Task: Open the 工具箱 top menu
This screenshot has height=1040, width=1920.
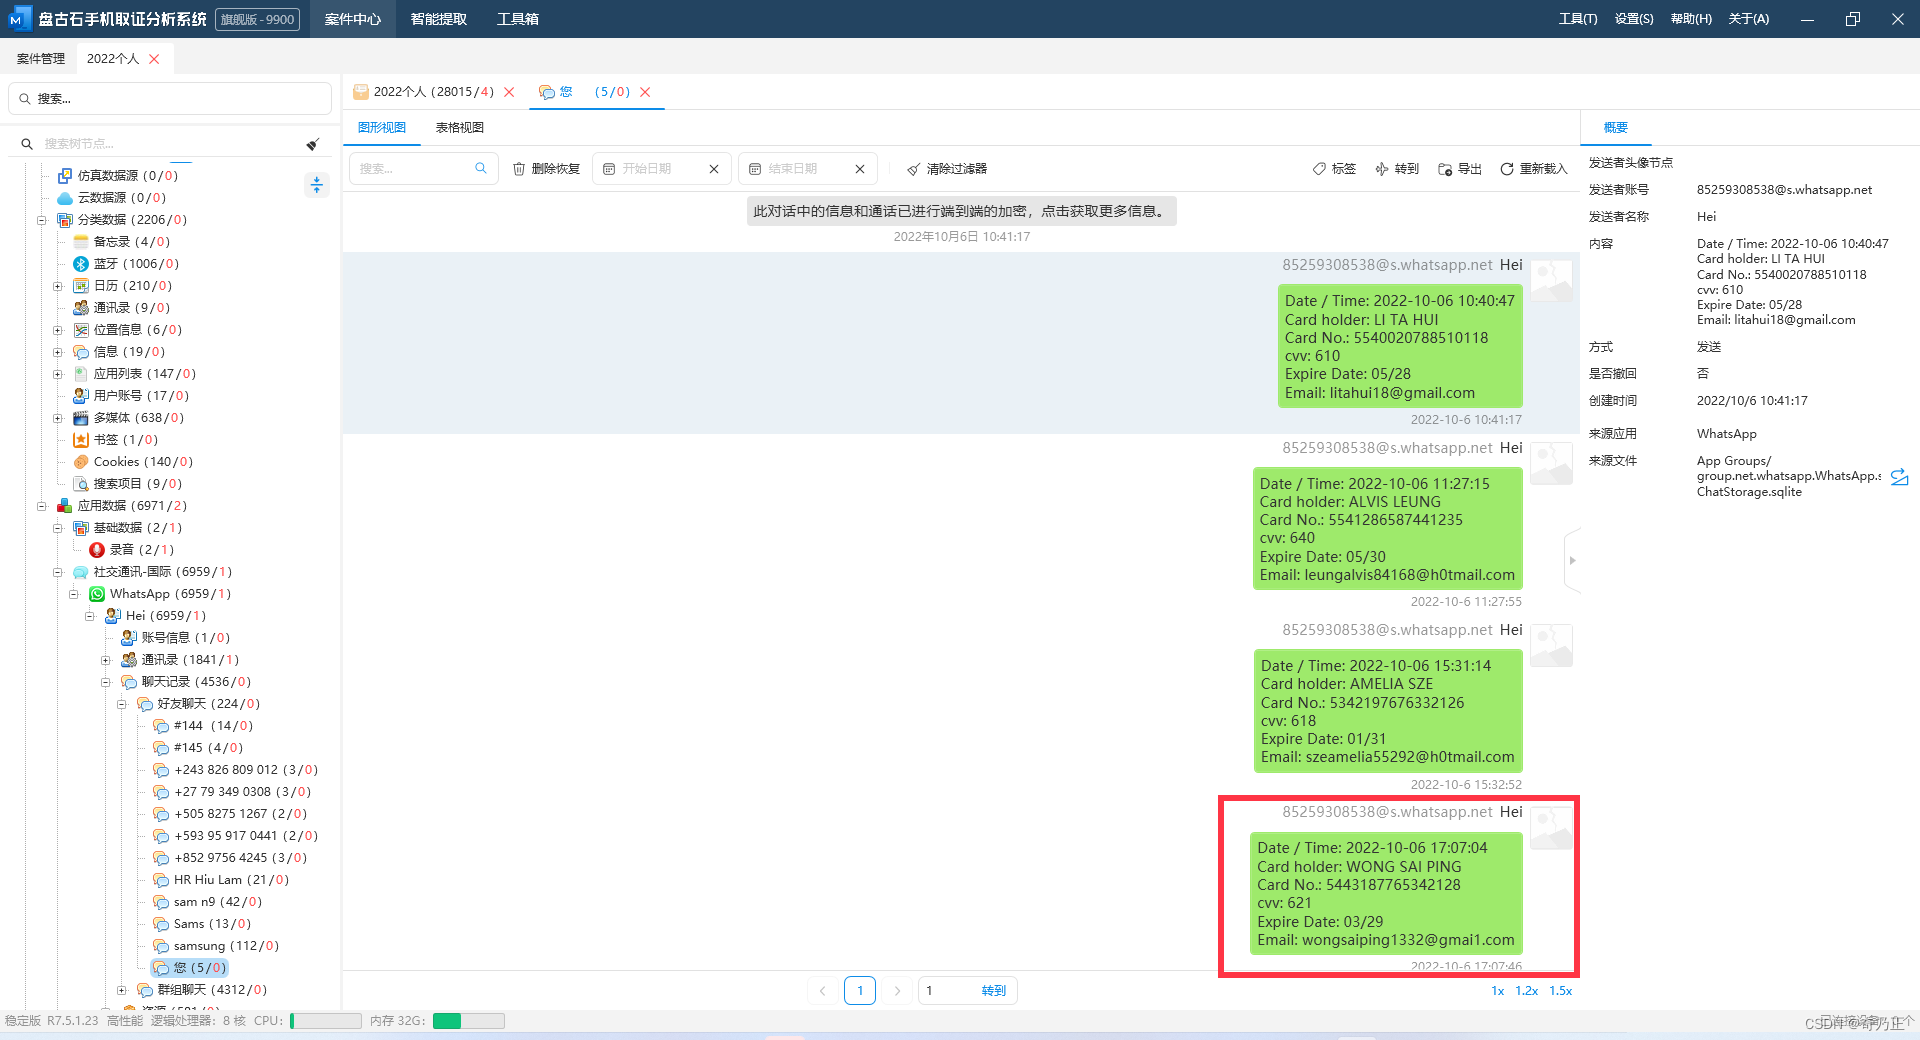Action: coord(518,19)
